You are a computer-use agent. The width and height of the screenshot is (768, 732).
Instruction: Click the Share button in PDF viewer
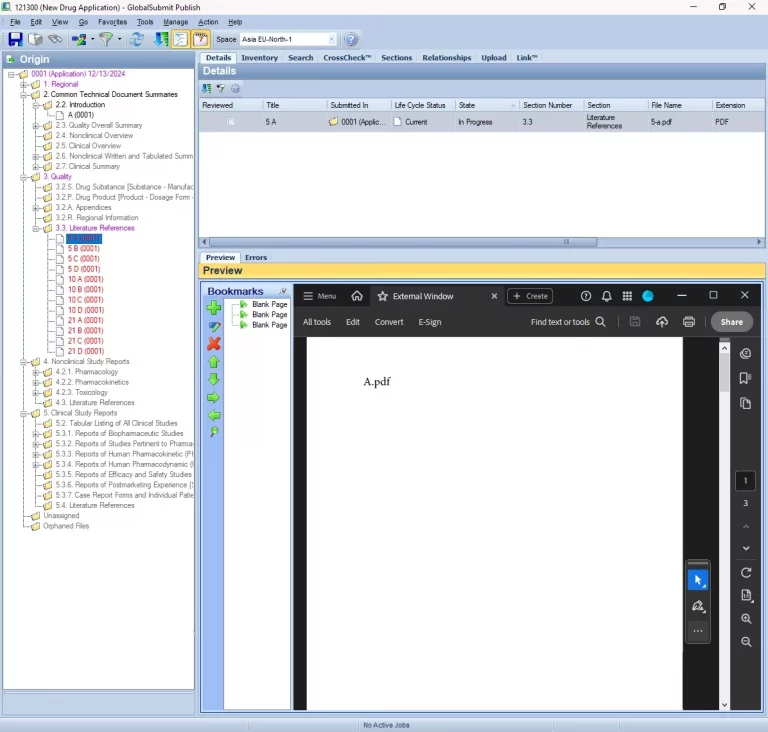(x=731, y=322)
